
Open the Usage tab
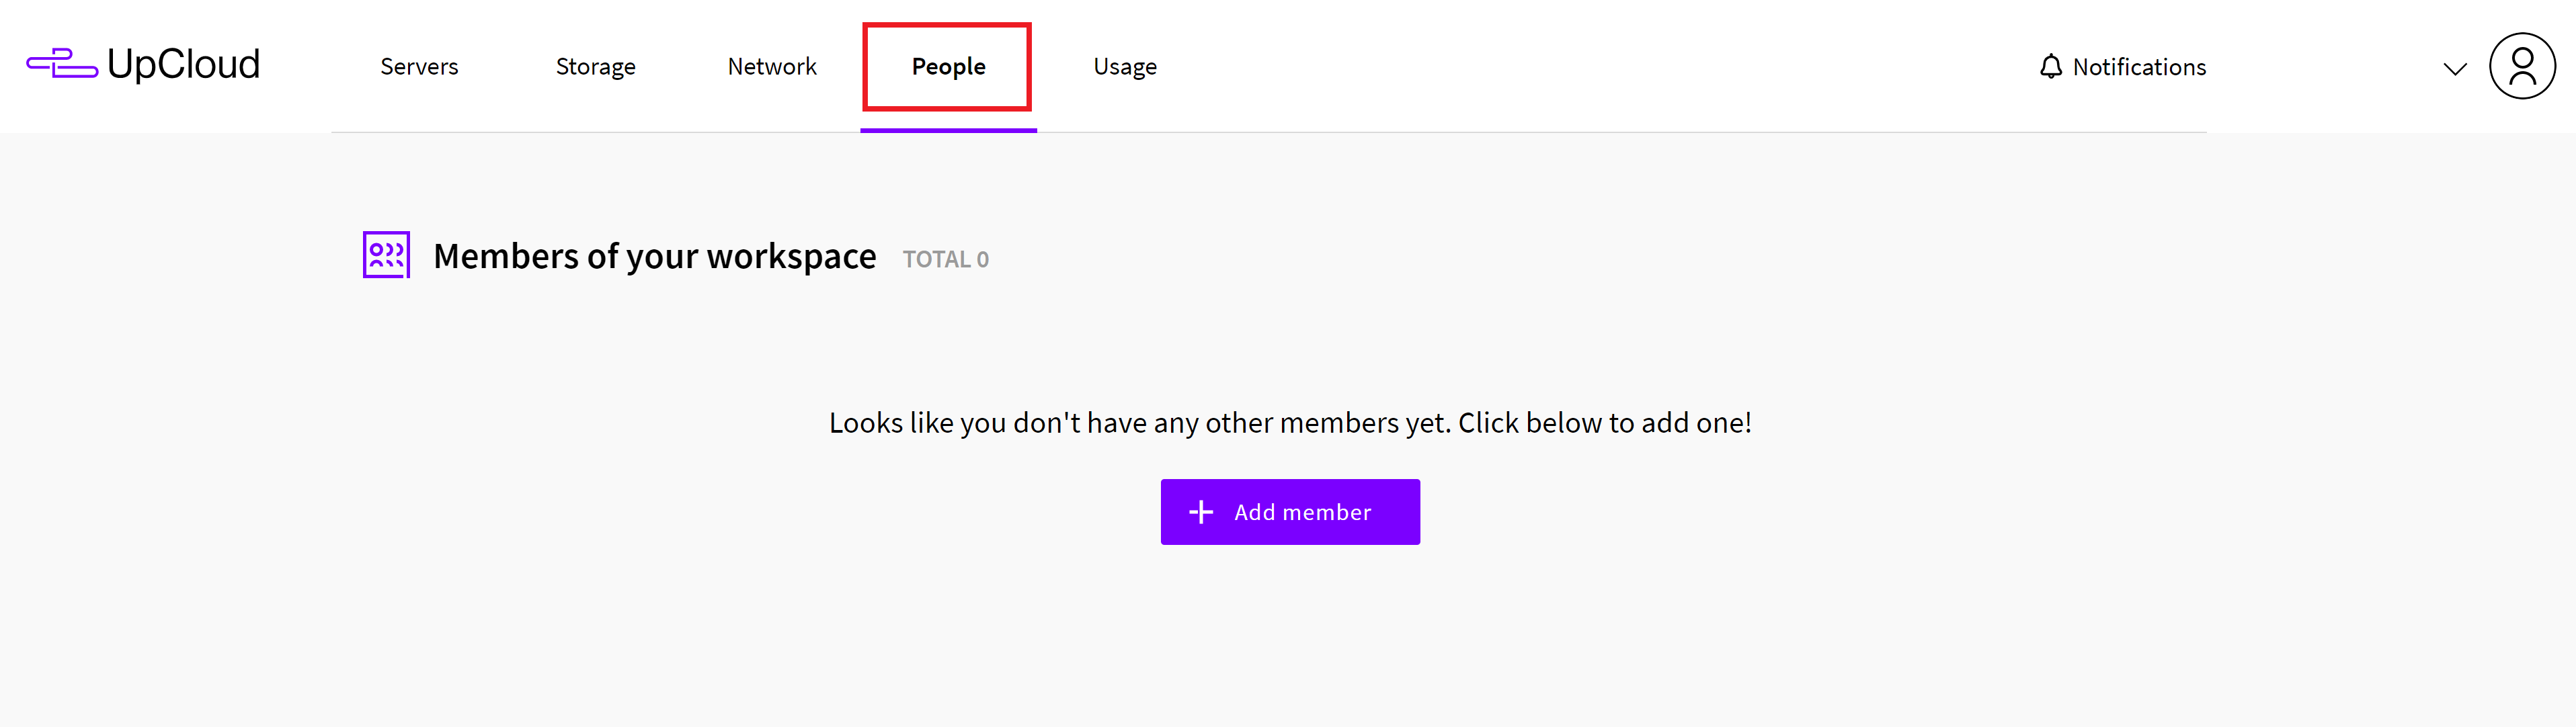[x=1124, y=67]
